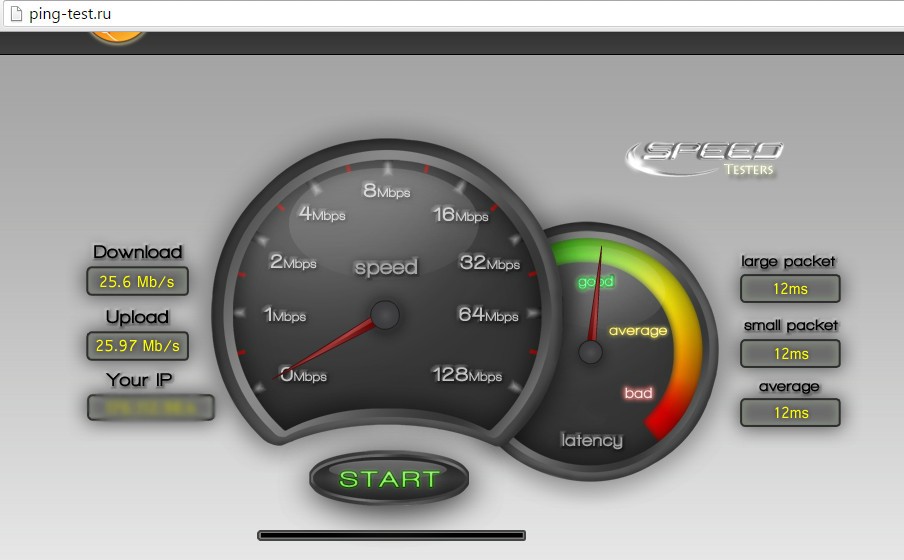Select the Upload 25.97 Mb/s value box

137,346
